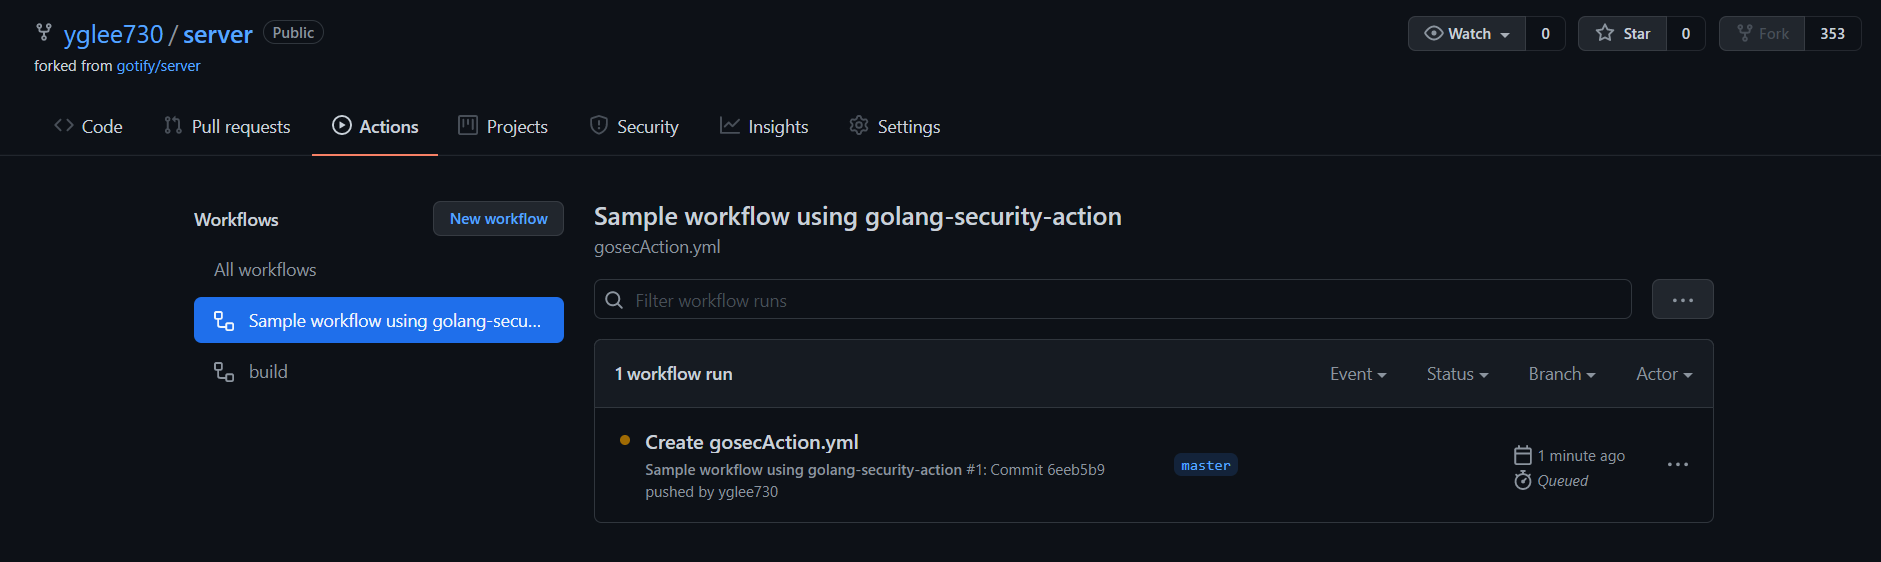
Task: Open yglee730 user profile link
Action: tap(113, 34)
